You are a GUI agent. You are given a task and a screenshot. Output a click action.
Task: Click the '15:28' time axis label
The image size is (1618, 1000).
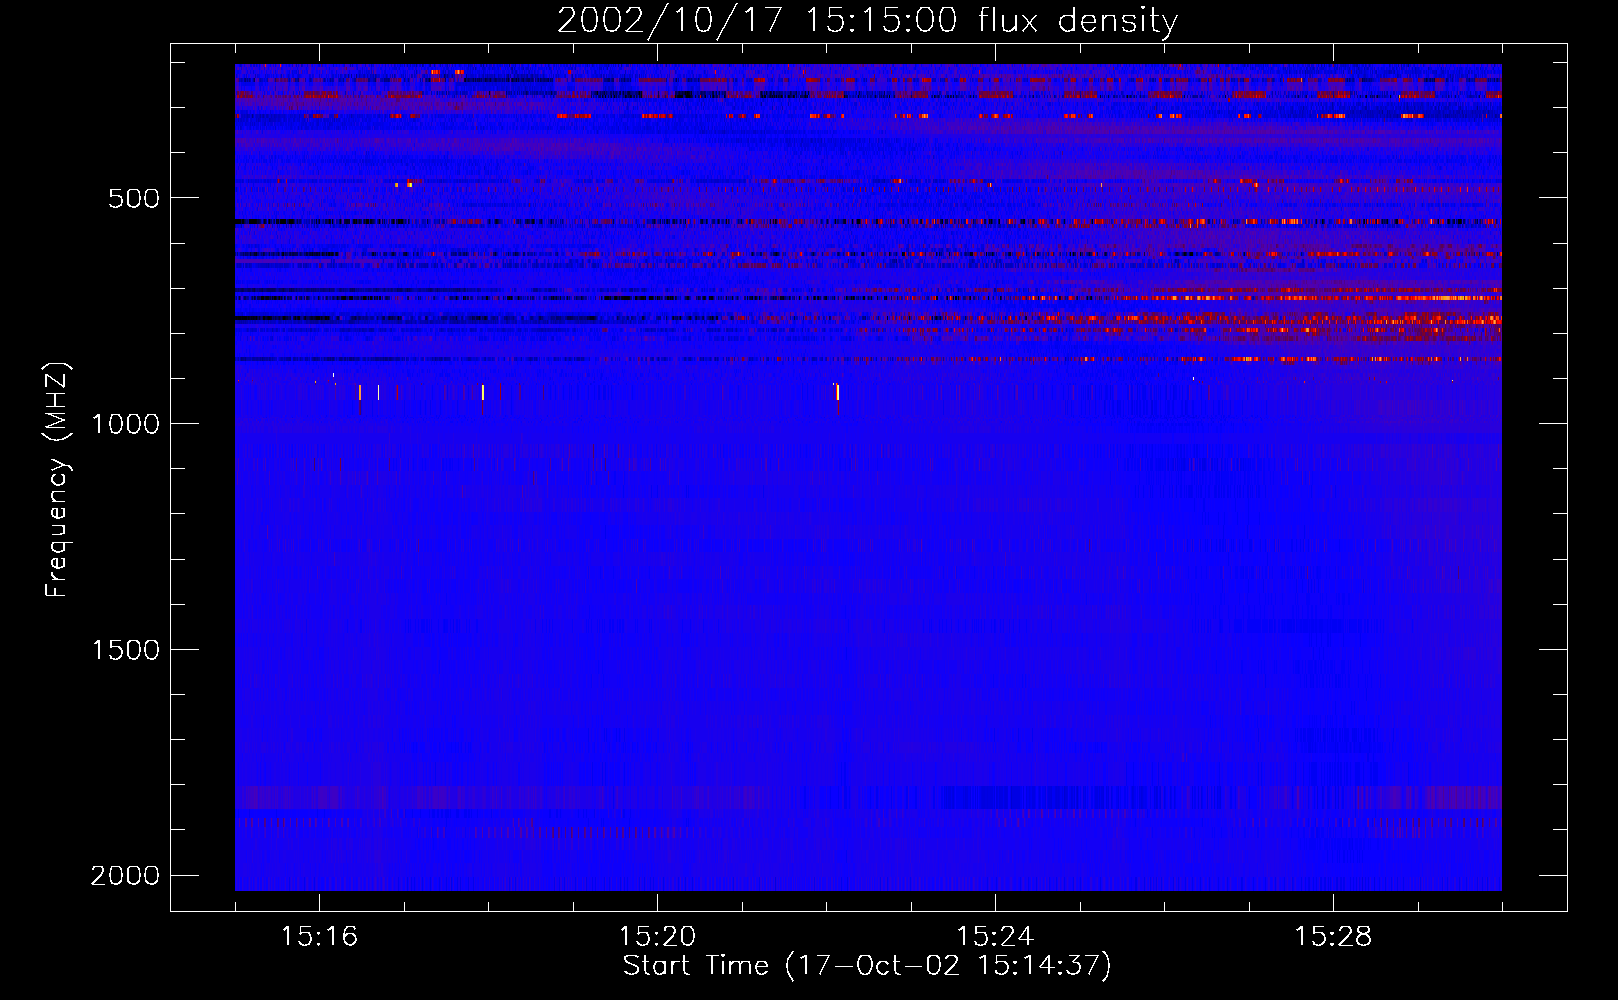(x=1333, y=936)
